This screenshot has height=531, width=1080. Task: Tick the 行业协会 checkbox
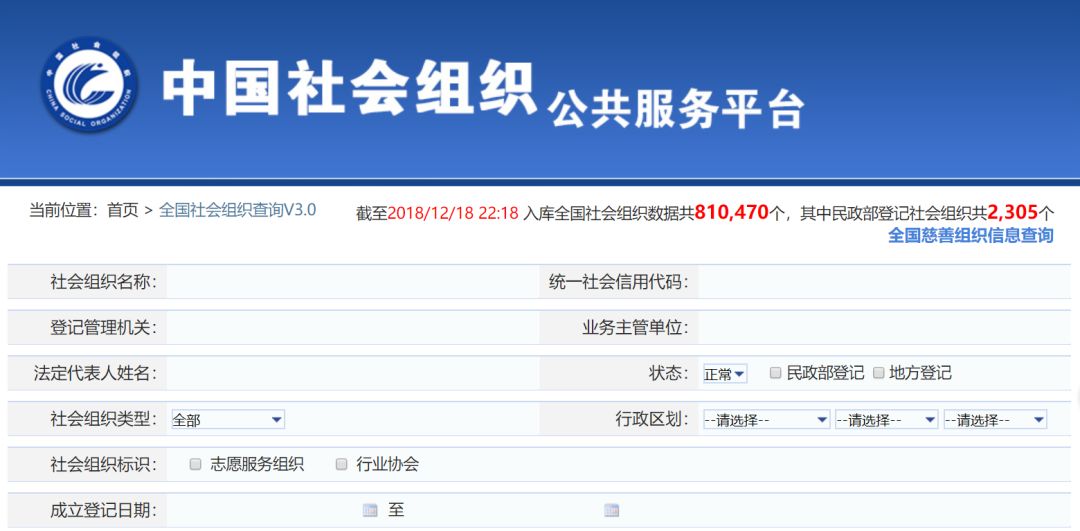(341, 464)
